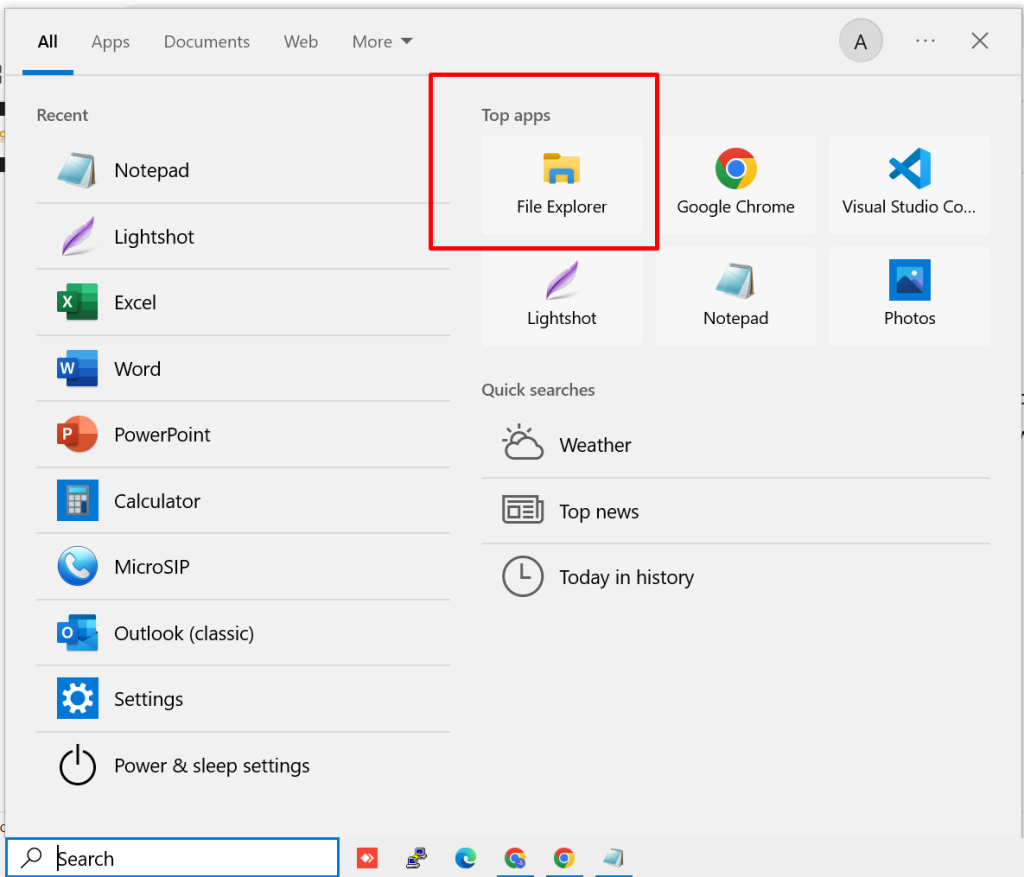Viewport: 1024px width, 877px height.
Task: Open PowerPoint from Recent list
Action: pyautogui.click(x=162, y=435)
